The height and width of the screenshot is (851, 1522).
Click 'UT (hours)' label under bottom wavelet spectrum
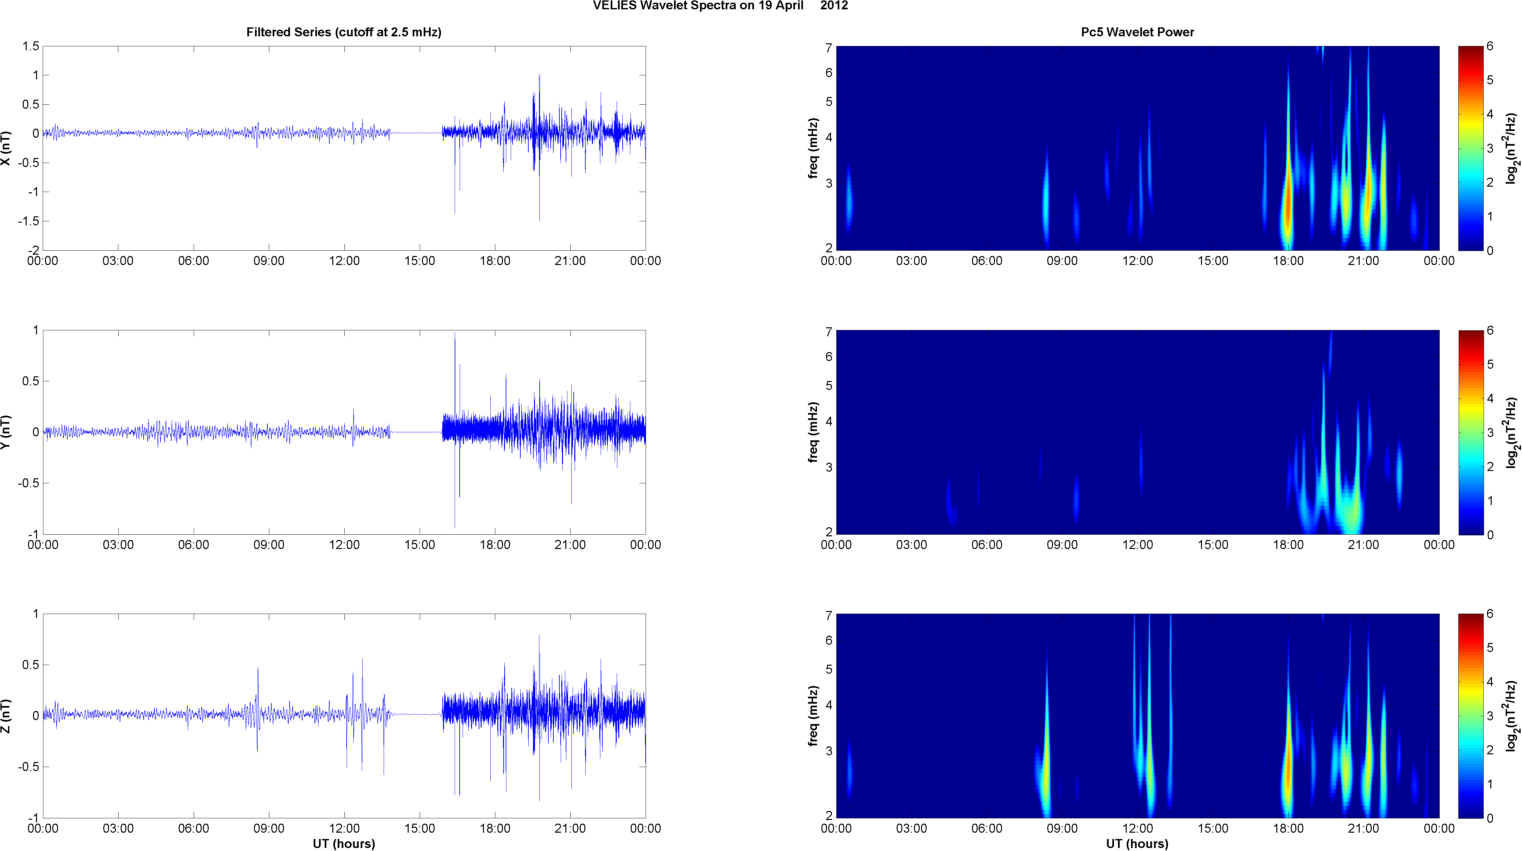coord(1137,844)
